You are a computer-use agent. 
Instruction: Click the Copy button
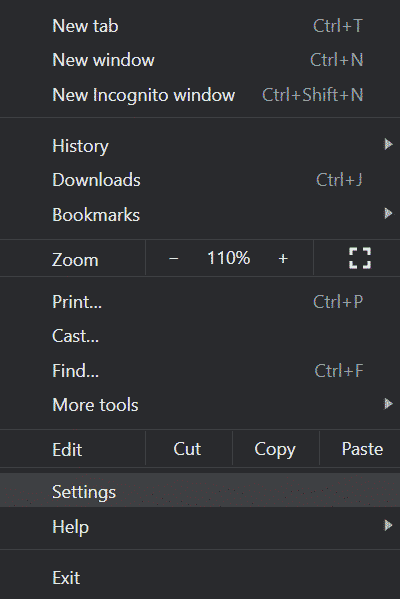click(x=275, y=449)
